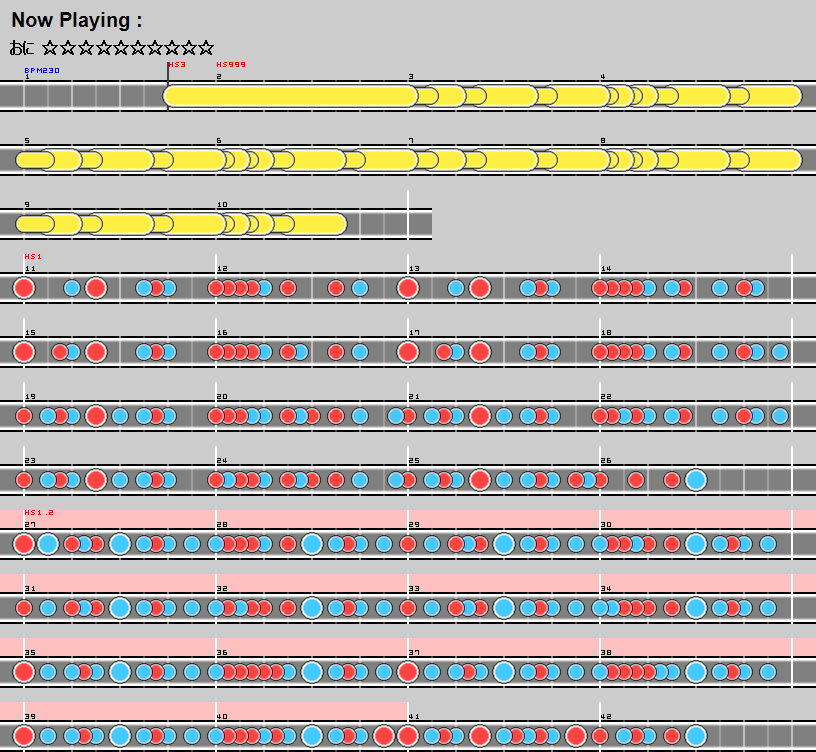This screenshot has width=816, height=752.
Task: Click the large red note starting measure 15
Action: click(x=24, y=352)
